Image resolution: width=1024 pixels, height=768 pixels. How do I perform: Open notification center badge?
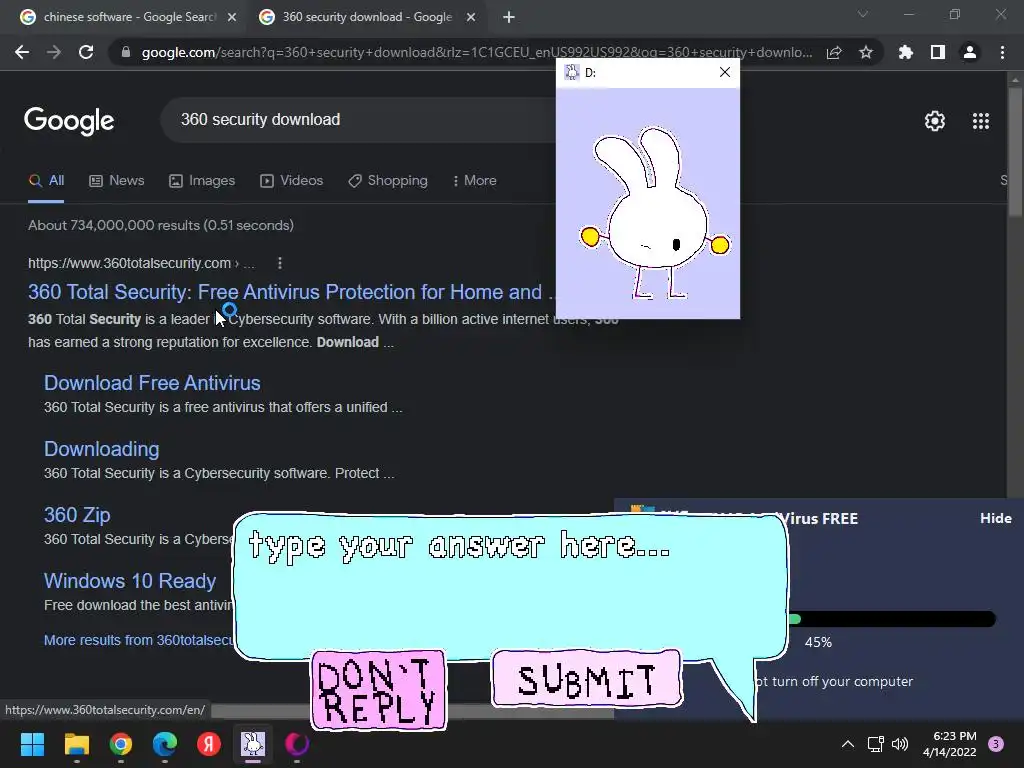995,744
